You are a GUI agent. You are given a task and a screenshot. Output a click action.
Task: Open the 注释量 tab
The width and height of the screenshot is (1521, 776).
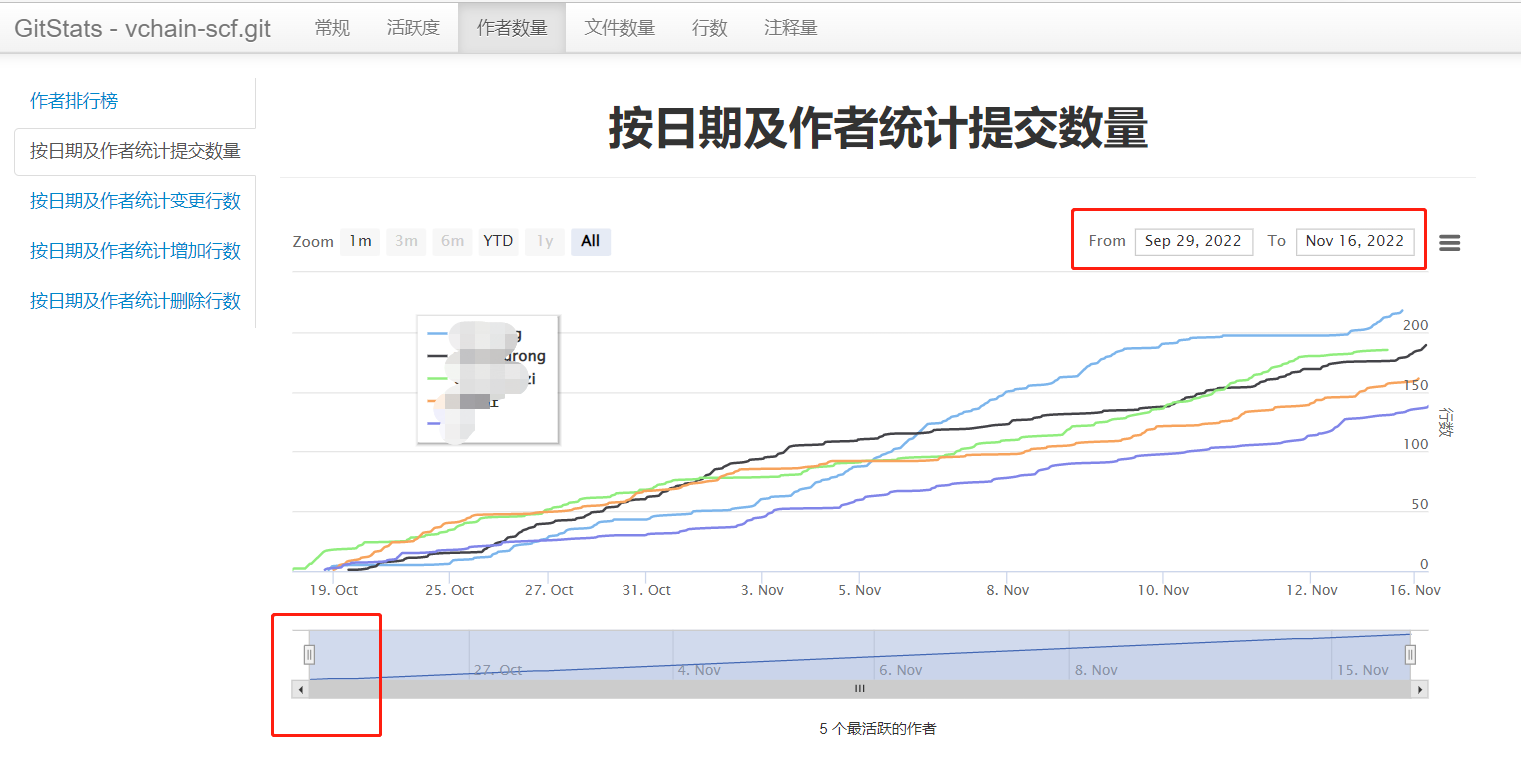tap(791, 28)
